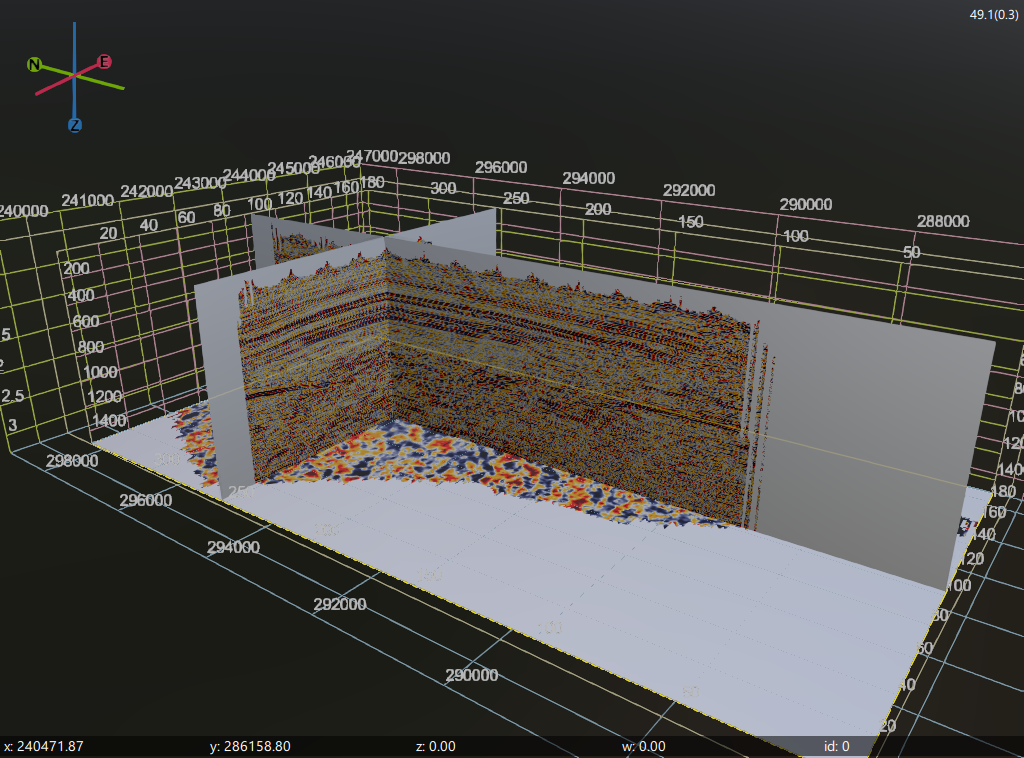The image size is (1024, 758).
Task: Click the 292000 axis label on bottom grid
Action: point(339,605)
